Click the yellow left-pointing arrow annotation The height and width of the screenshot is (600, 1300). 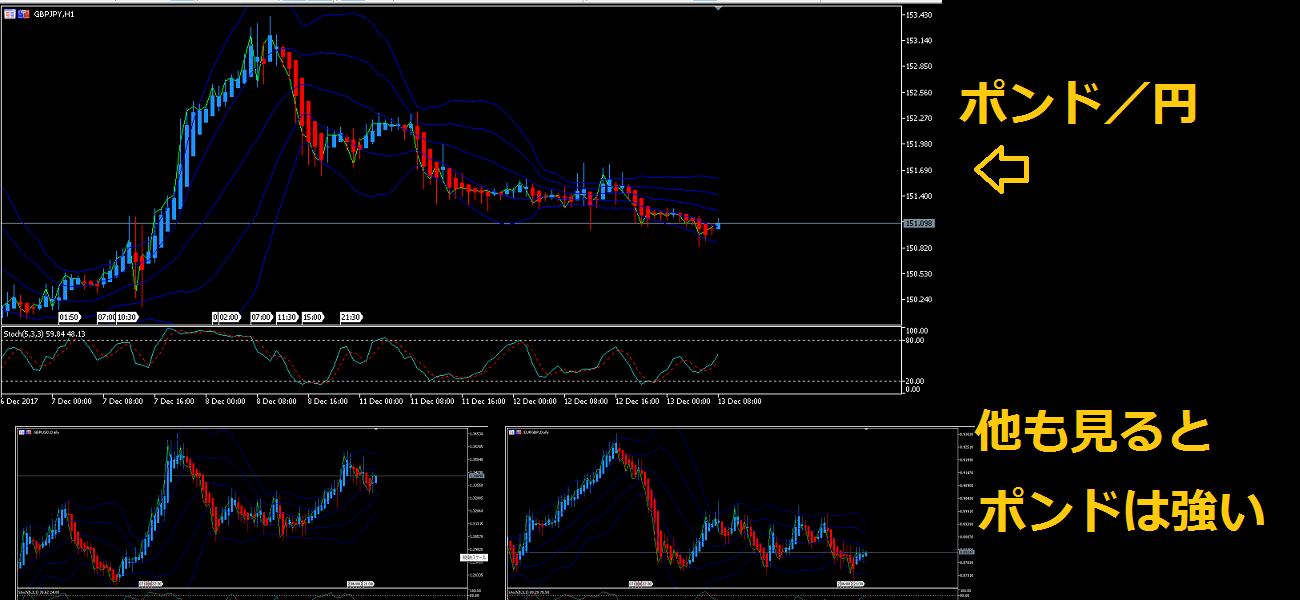[1001, 170]
